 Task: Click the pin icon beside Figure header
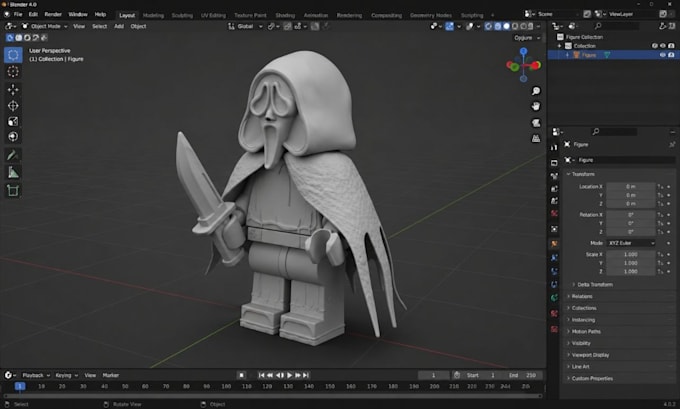pos(672,144)
